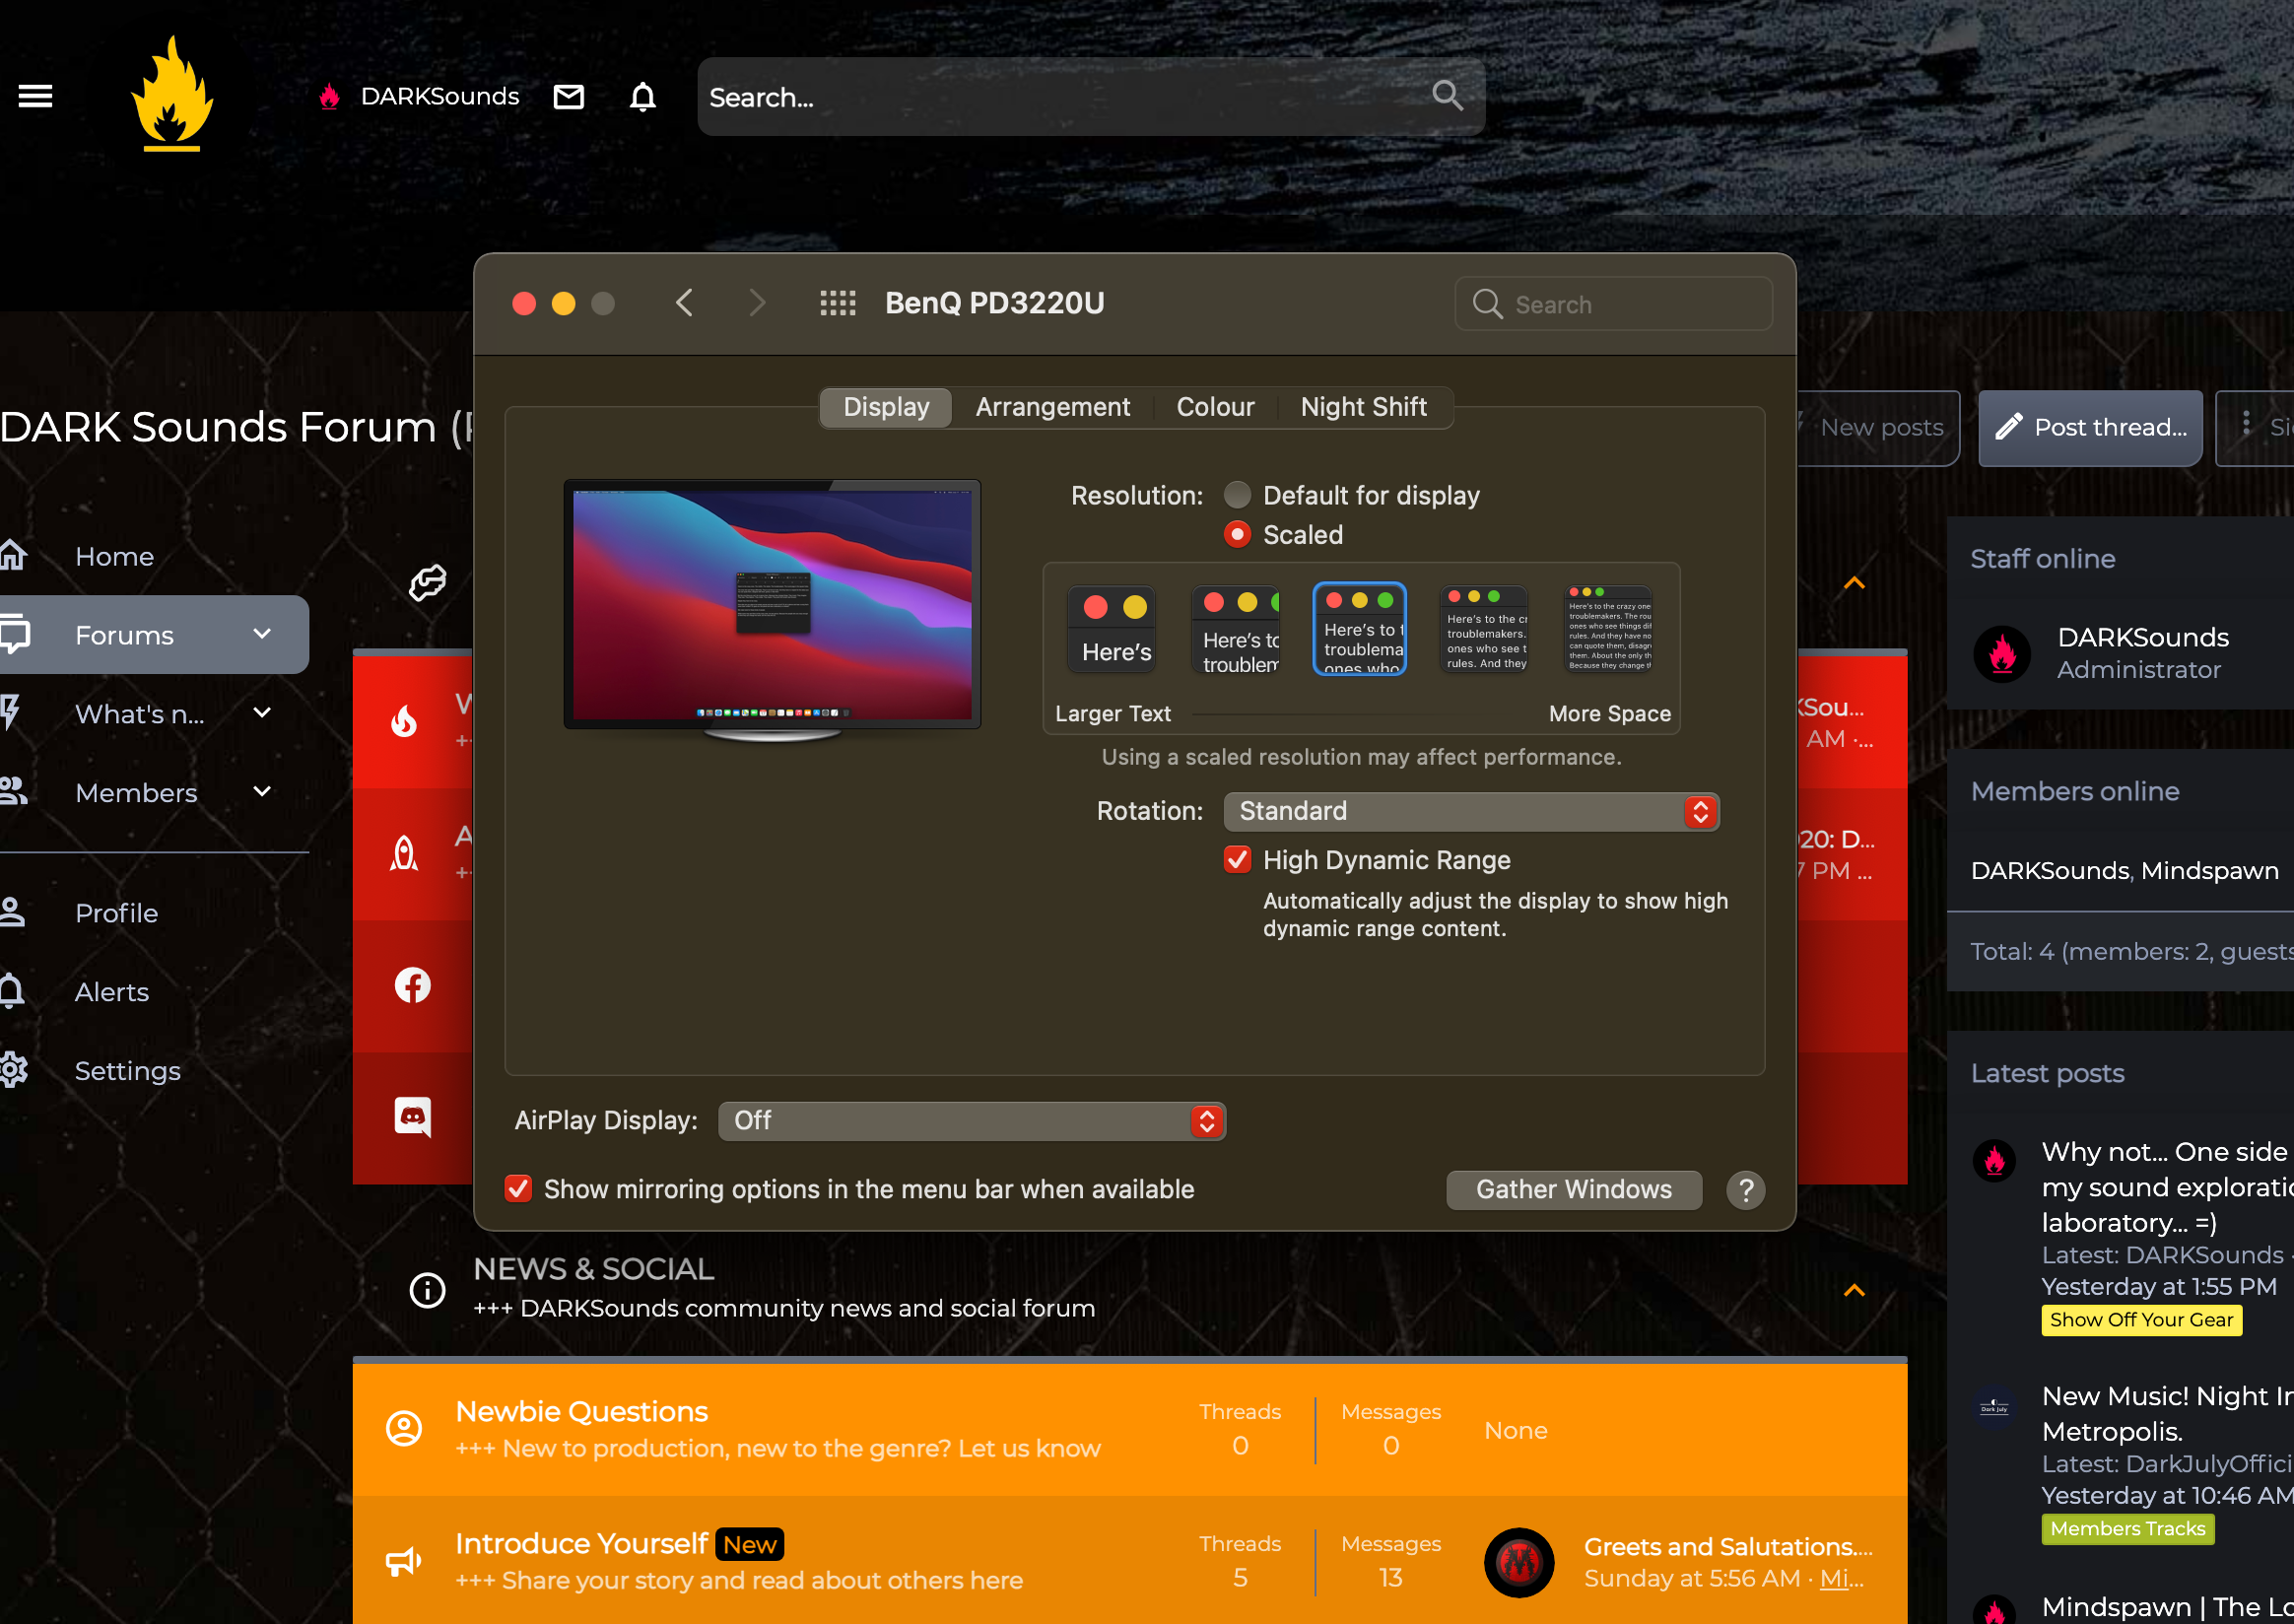Click the grid show-all preferences icon
This screenshot has height=1624, width=2294.
coord(837,303)
